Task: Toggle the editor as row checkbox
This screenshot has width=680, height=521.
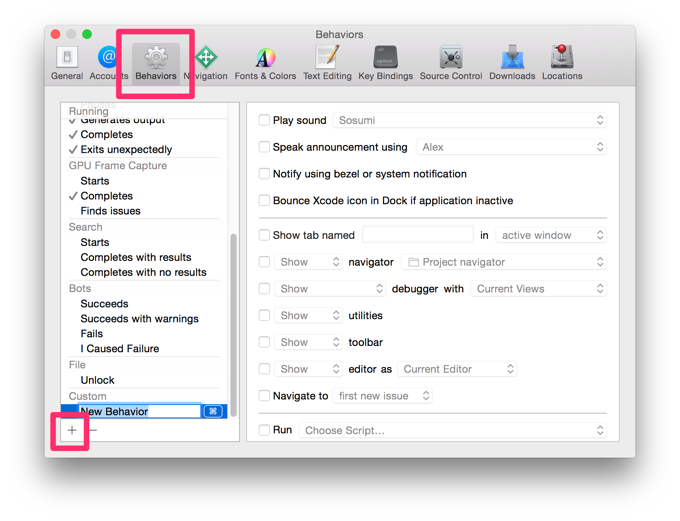Action: click(x=264, y=369)
